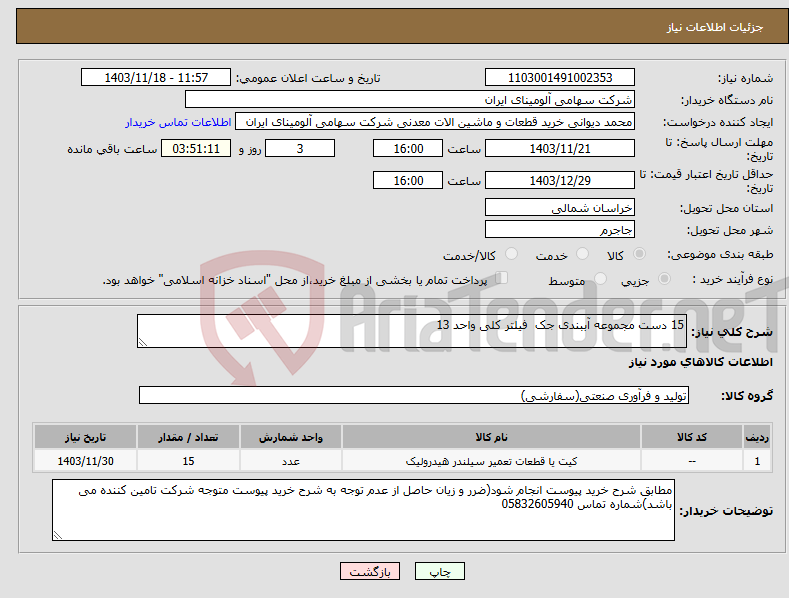Click the گروه کالا field تولید و فرآوری صنعتی
The width and height of the screenshot is (789, 598).
tap(414, 396)
